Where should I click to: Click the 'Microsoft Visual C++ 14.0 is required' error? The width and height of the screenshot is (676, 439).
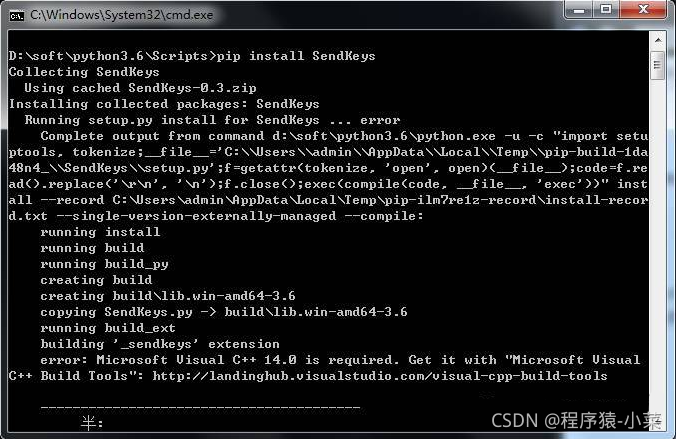244,360
